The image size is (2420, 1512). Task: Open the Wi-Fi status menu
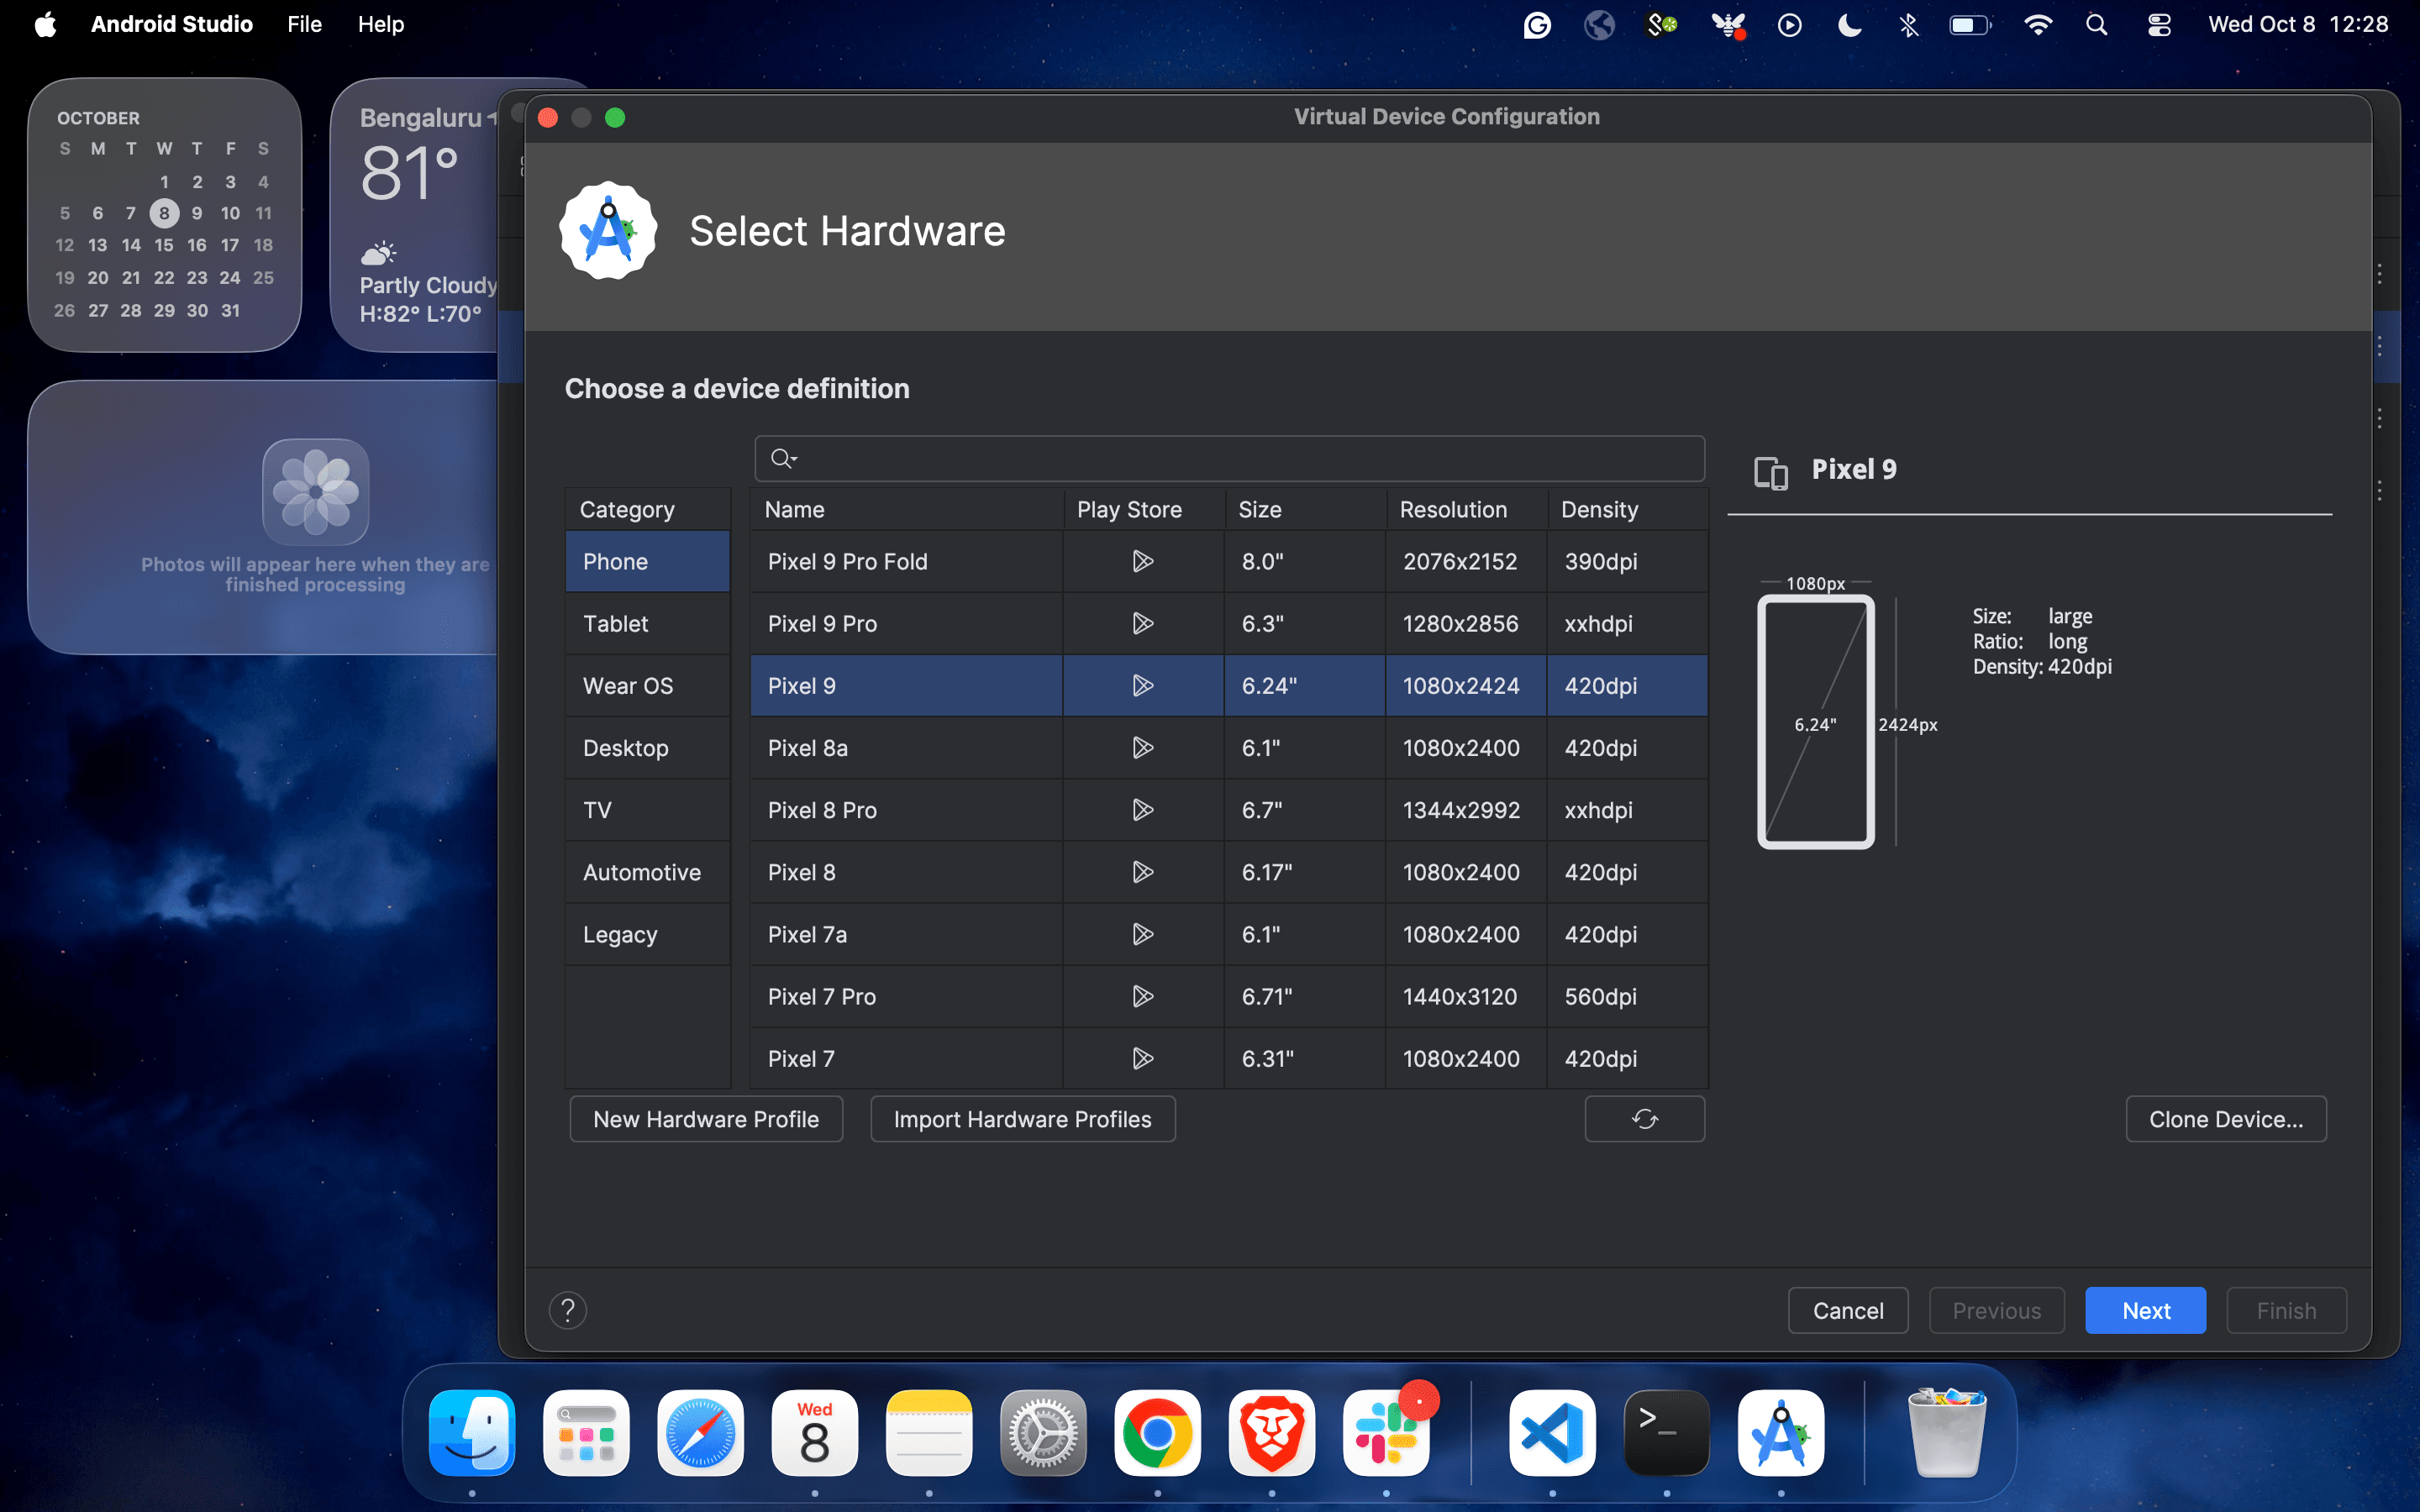tap(2037, 24)
